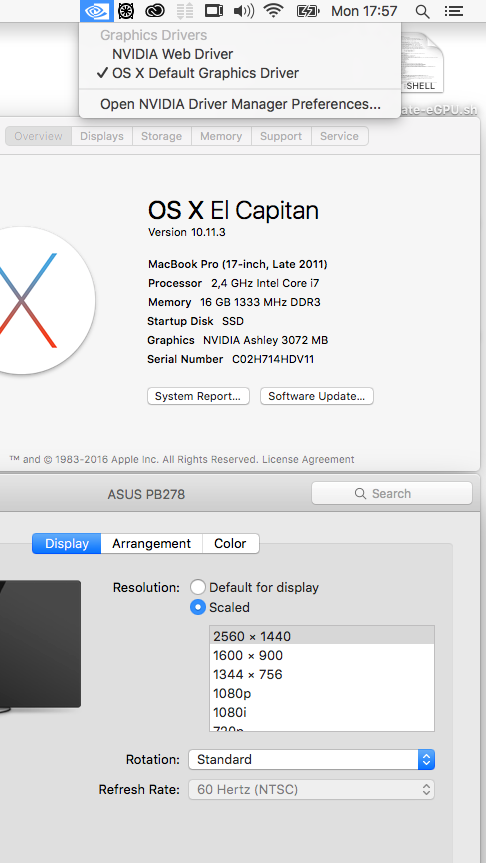Select the Scaled radio button
Screen dimensions: 486x863
(198, 607)
